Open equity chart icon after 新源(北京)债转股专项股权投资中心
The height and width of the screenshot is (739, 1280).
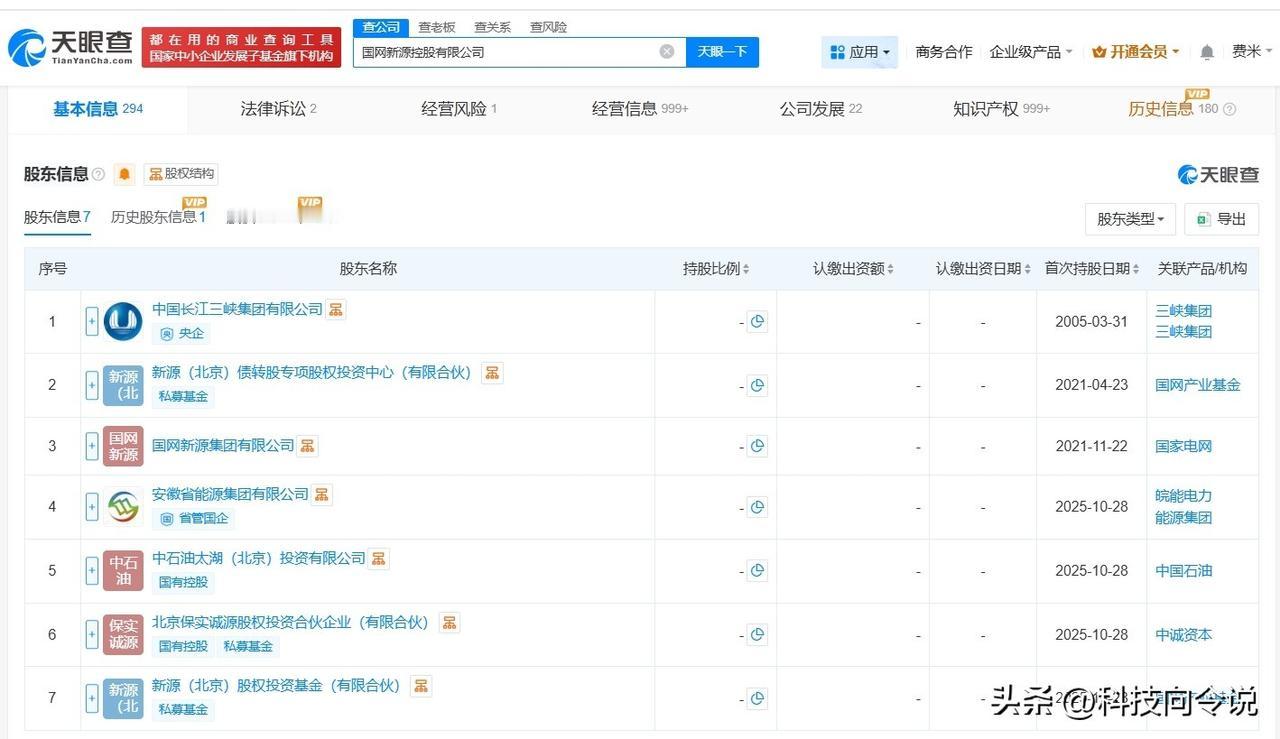(x=491, y=373)
